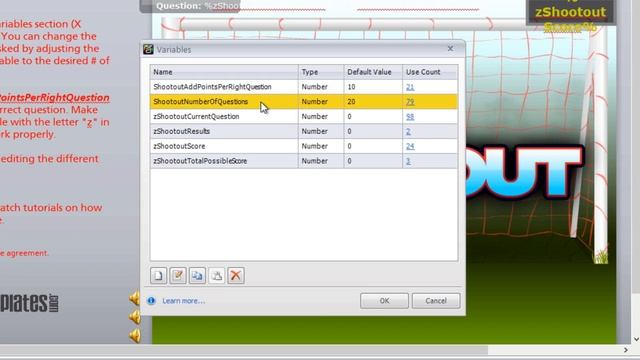Click default value 20 of ShootoutNumberOfQuestions
Screen dimensions: 640x360
pos(351,102)
